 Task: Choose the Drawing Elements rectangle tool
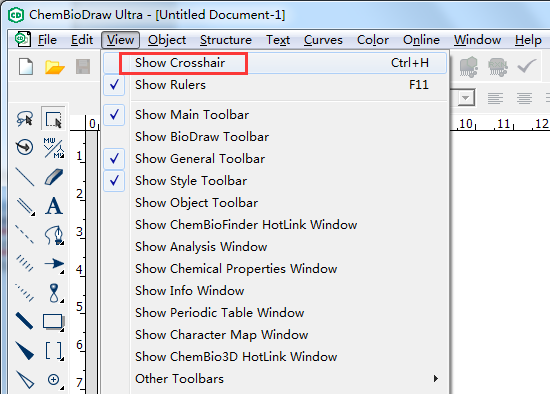[x=53, y=321]
